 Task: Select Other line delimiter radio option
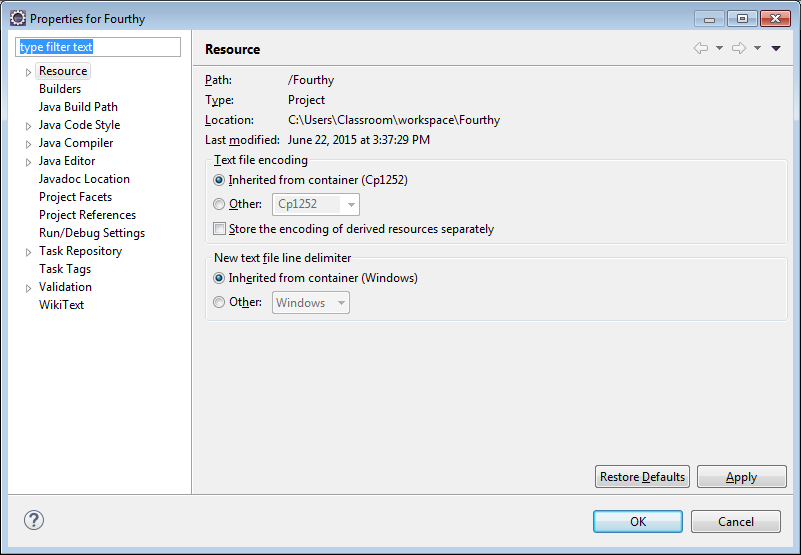(x=220, y=302)
